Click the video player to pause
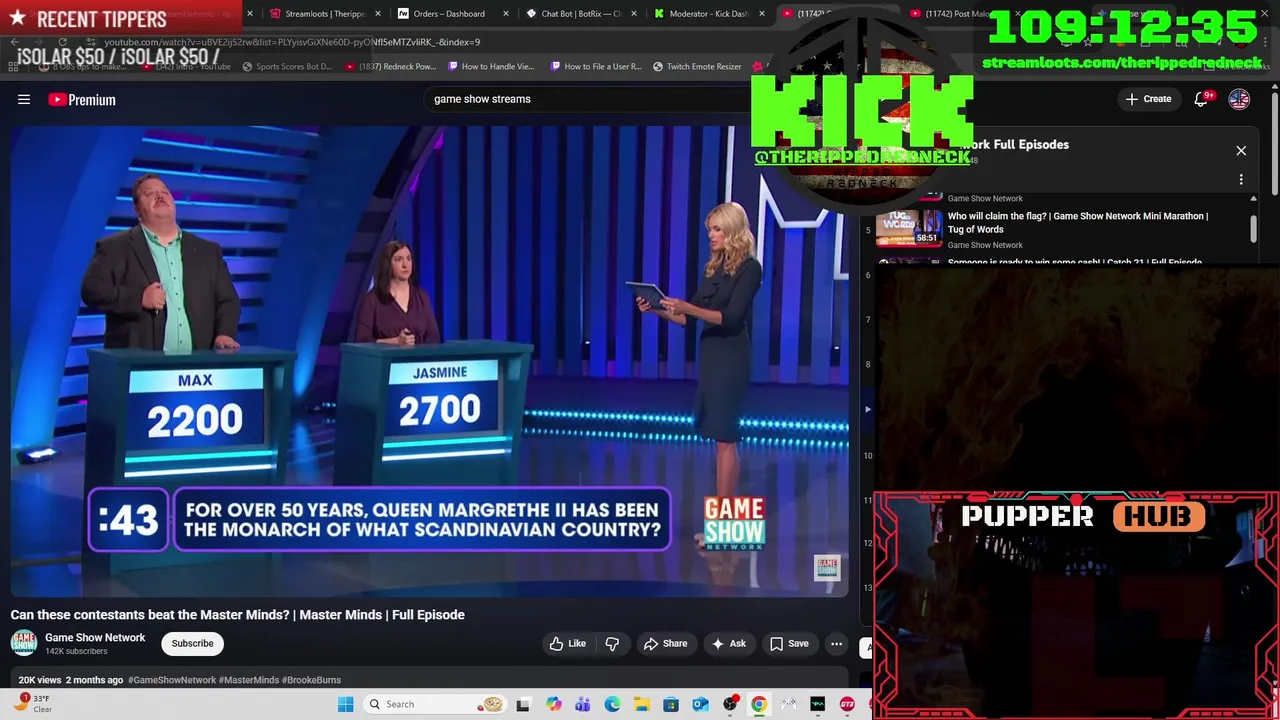 click(x=430, y=360)
